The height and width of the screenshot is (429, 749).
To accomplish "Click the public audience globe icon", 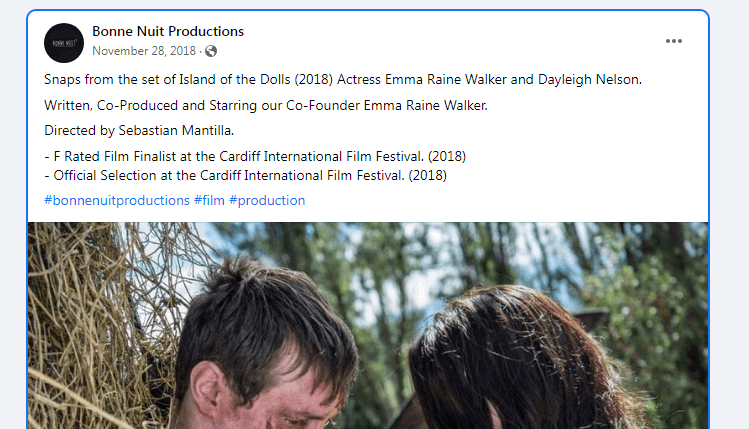I will pos(211,51).
